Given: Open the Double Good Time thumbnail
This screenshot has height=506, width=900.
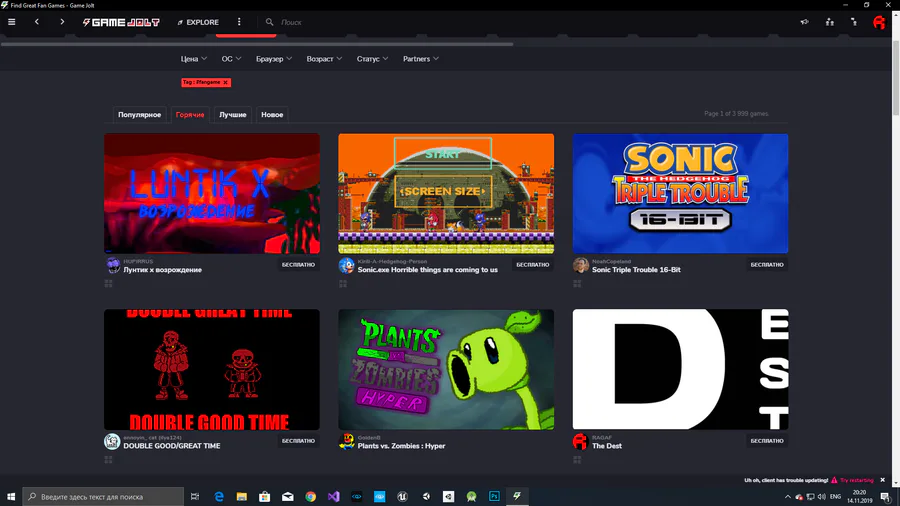Looking at the screenshot, I should pos(212,369).
